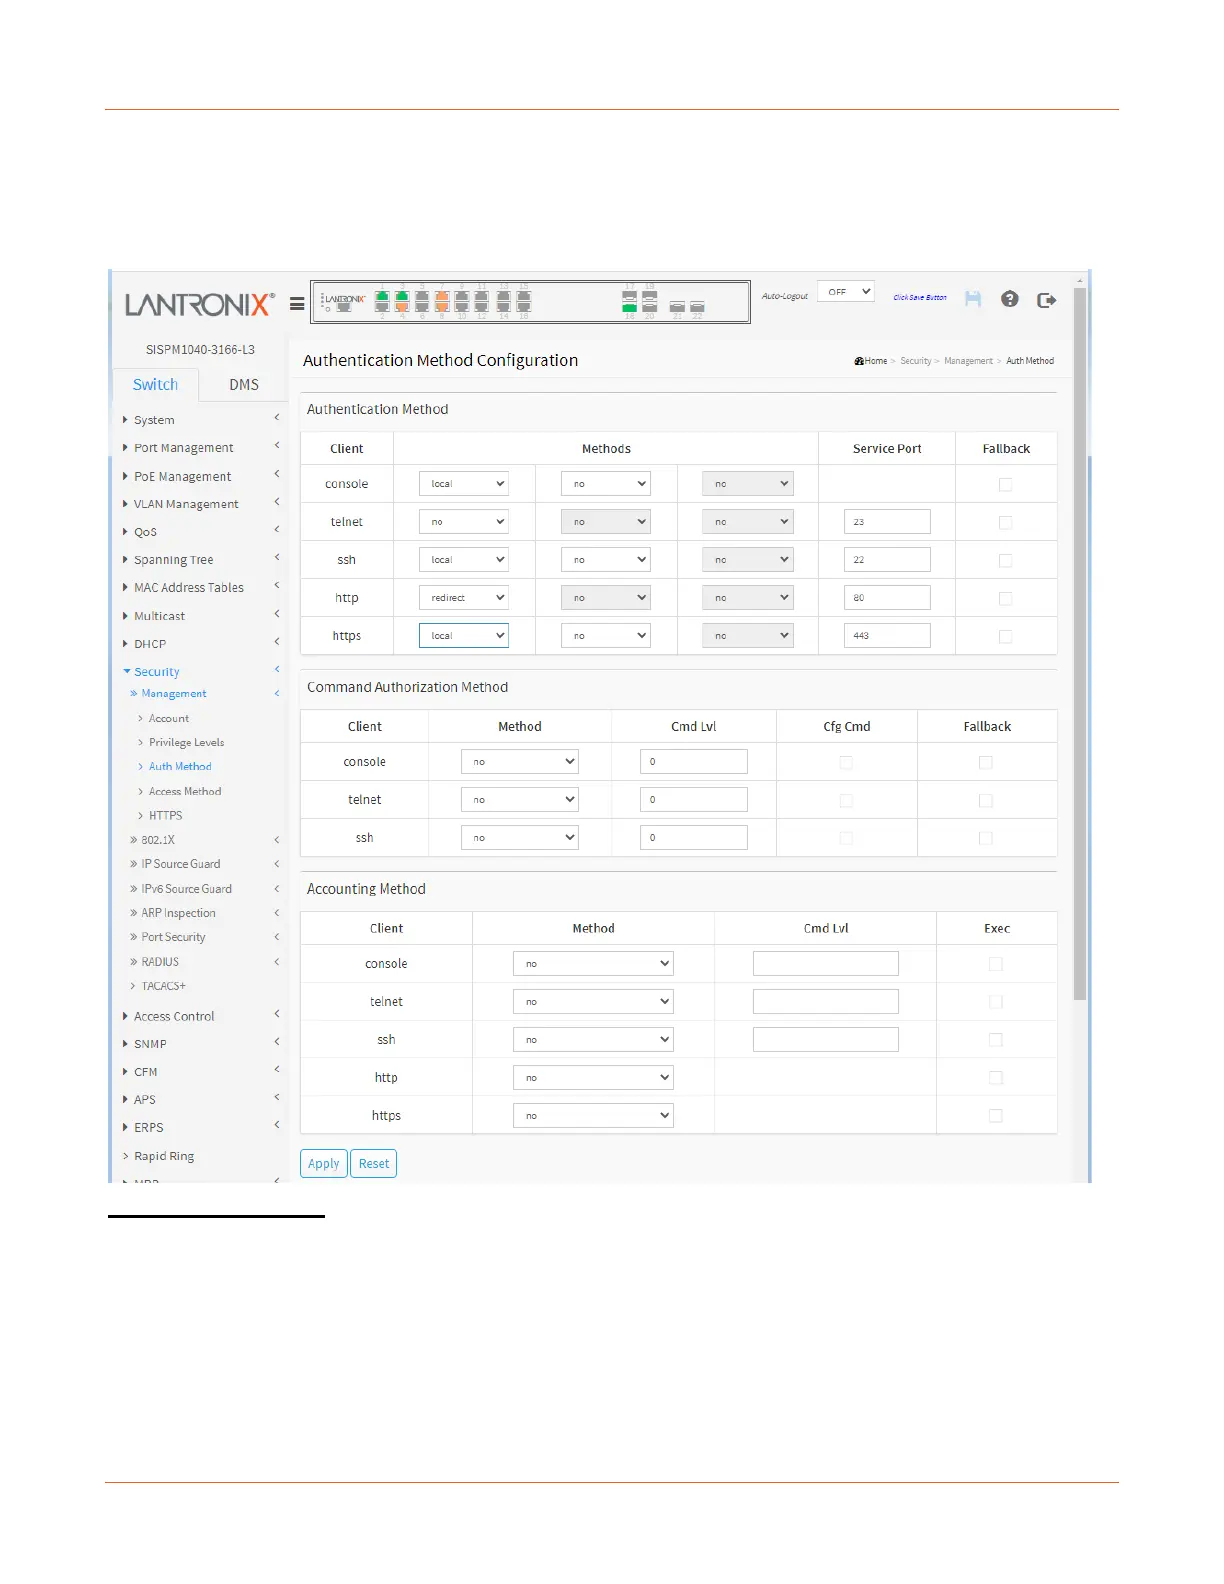The image size is (1224, 1584).
Task: Open the TACACS+ page
Action: pos(163,986)
